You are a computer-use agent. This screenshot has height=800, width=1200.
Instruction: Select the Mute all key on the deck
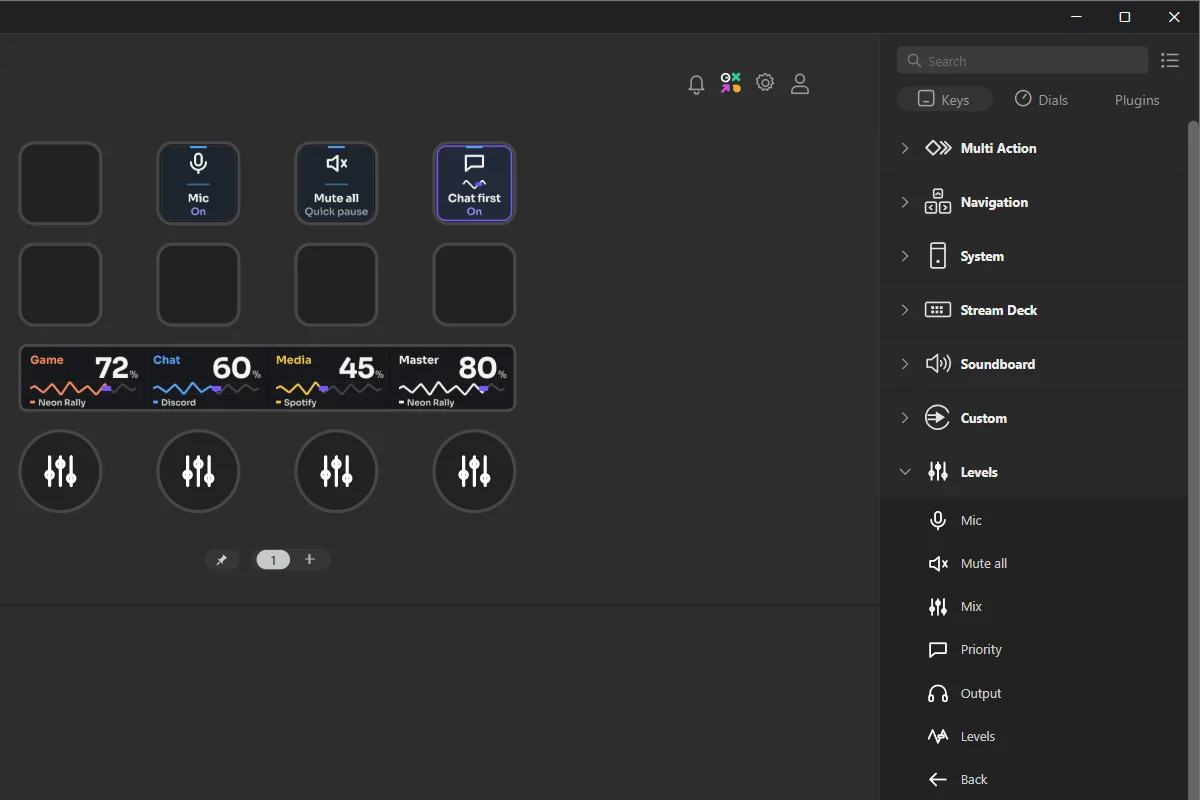(336, 183)
